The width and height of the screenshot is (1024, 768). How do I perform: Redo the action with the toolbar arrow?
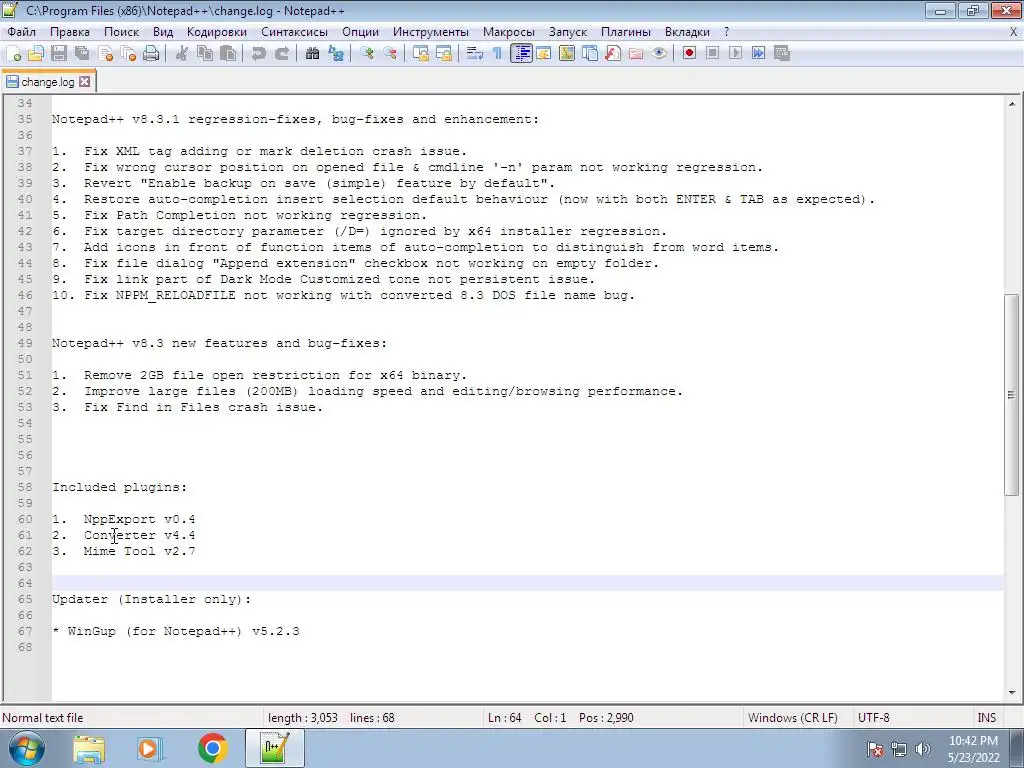[x=281, y=54]
